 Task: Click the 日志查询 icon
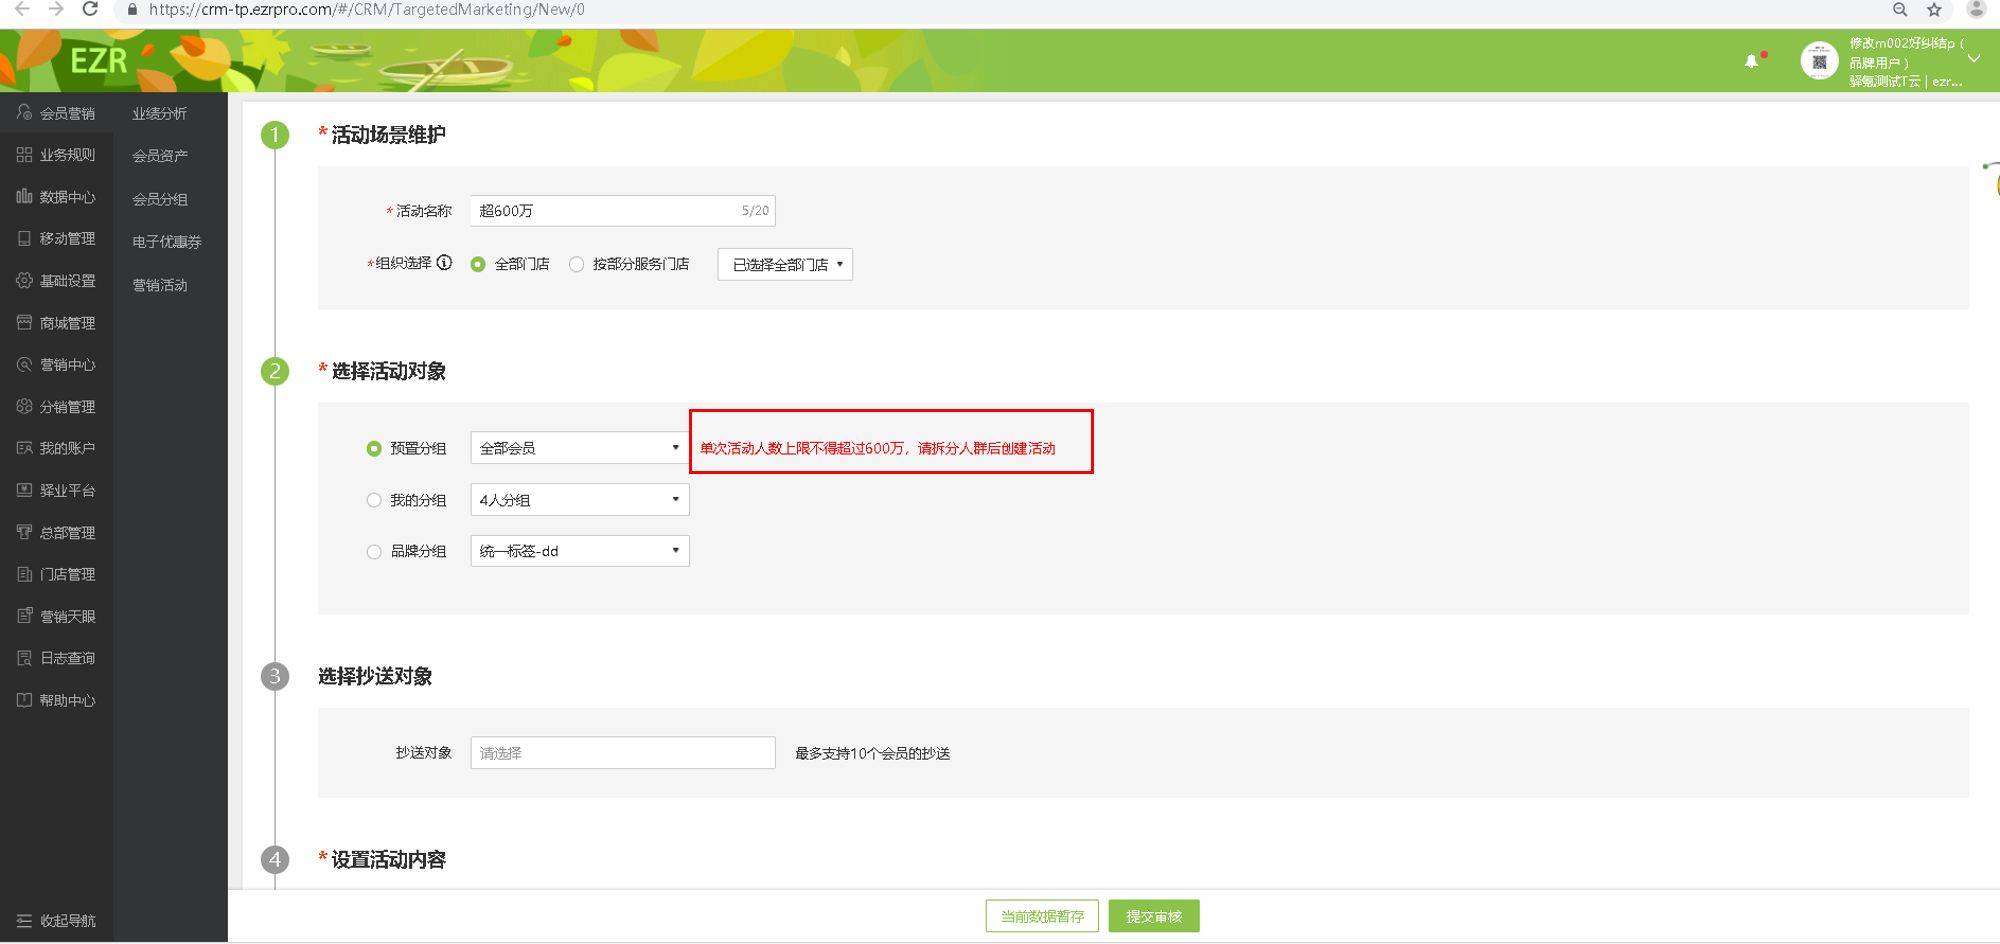24,658
